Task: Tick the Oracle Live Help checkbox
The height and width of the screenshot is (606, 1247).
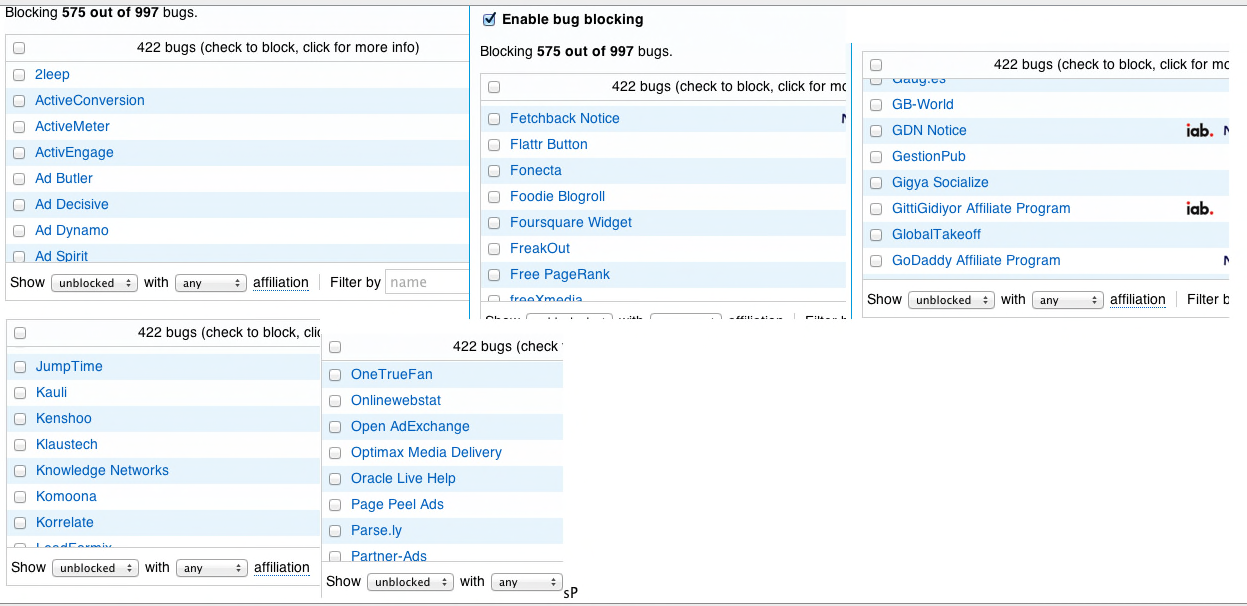Action: click(x=335, y=479)
